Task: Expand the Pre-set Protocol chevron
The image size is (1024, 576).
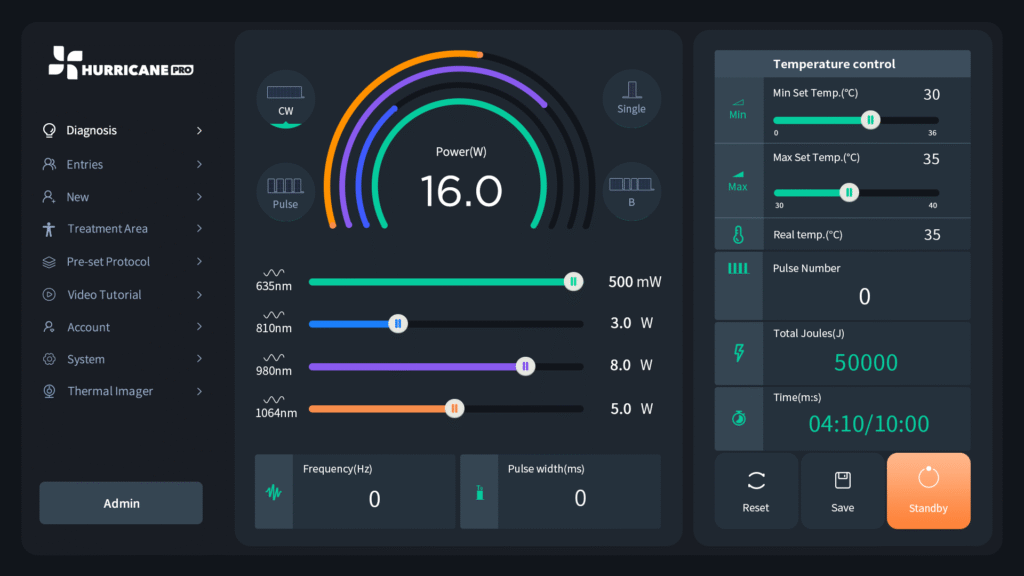Action: tap(199, 262)
